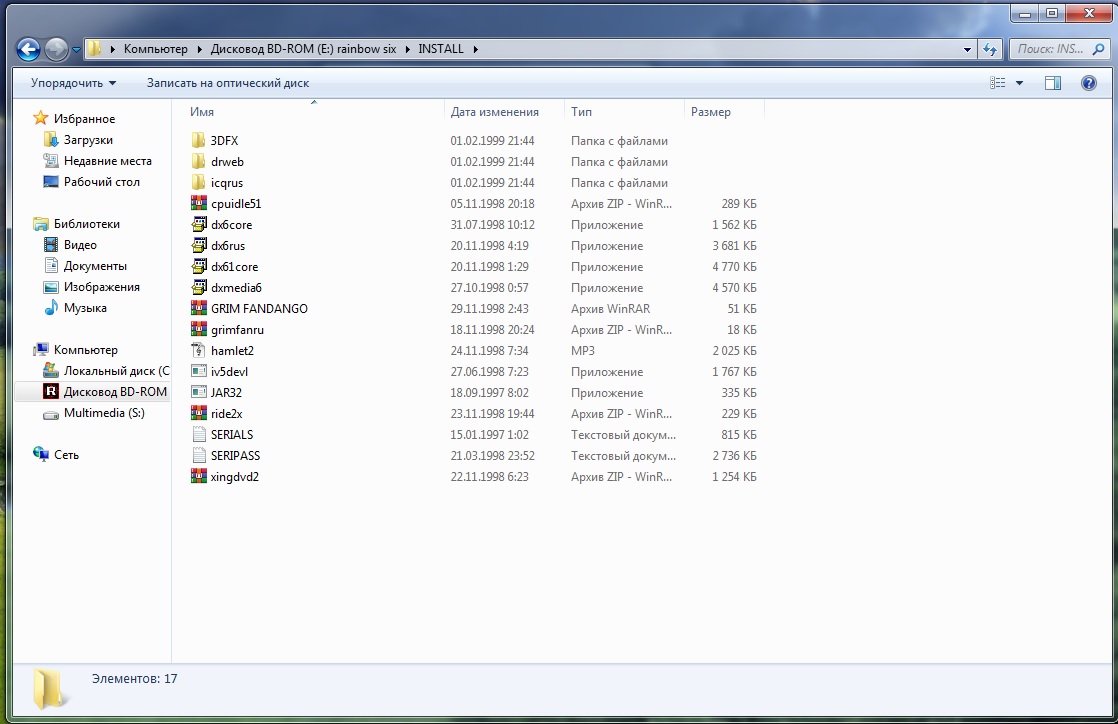This screenshot has width=1118, height=724.
Task: Select the 3DFX folder icon
Action: click(x=198, y=141)
